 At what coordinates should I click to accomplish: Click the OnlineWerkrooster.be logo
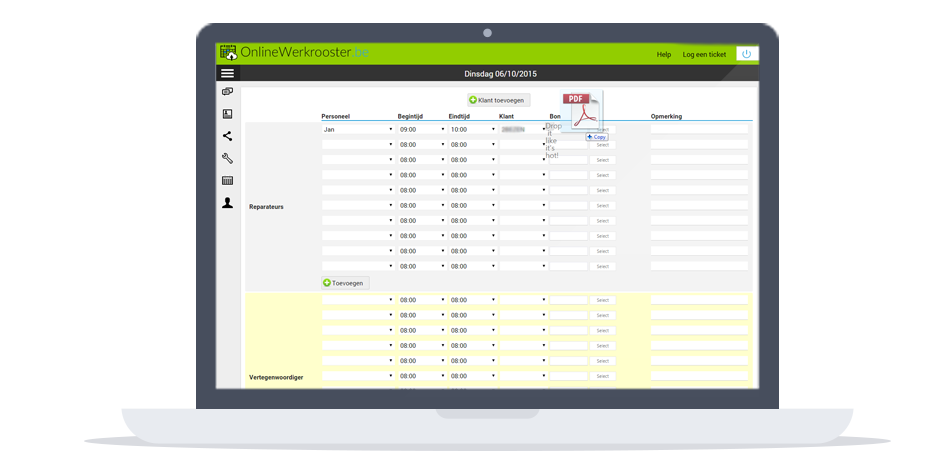pos(294,52)
